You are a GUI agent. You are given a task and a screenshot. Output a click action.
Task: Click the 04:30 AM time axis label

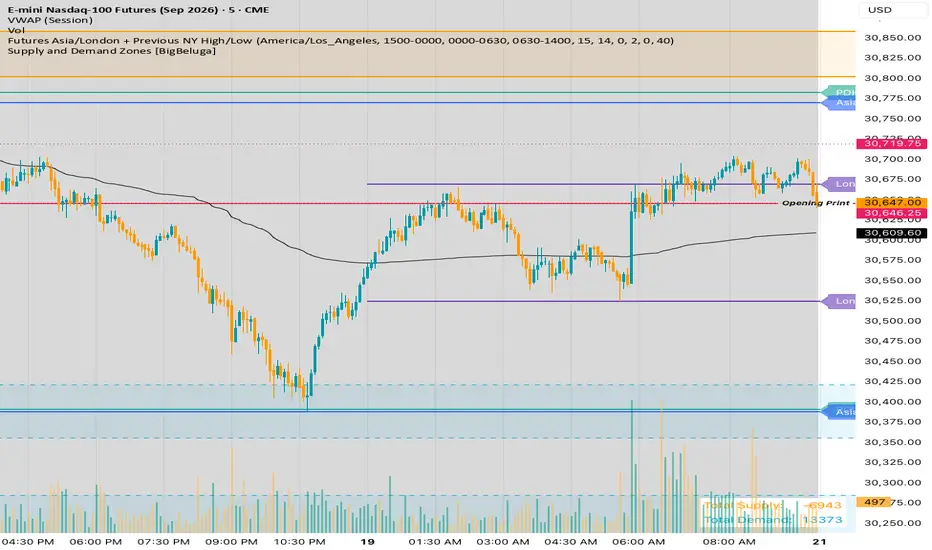click(x=571, y=542)
